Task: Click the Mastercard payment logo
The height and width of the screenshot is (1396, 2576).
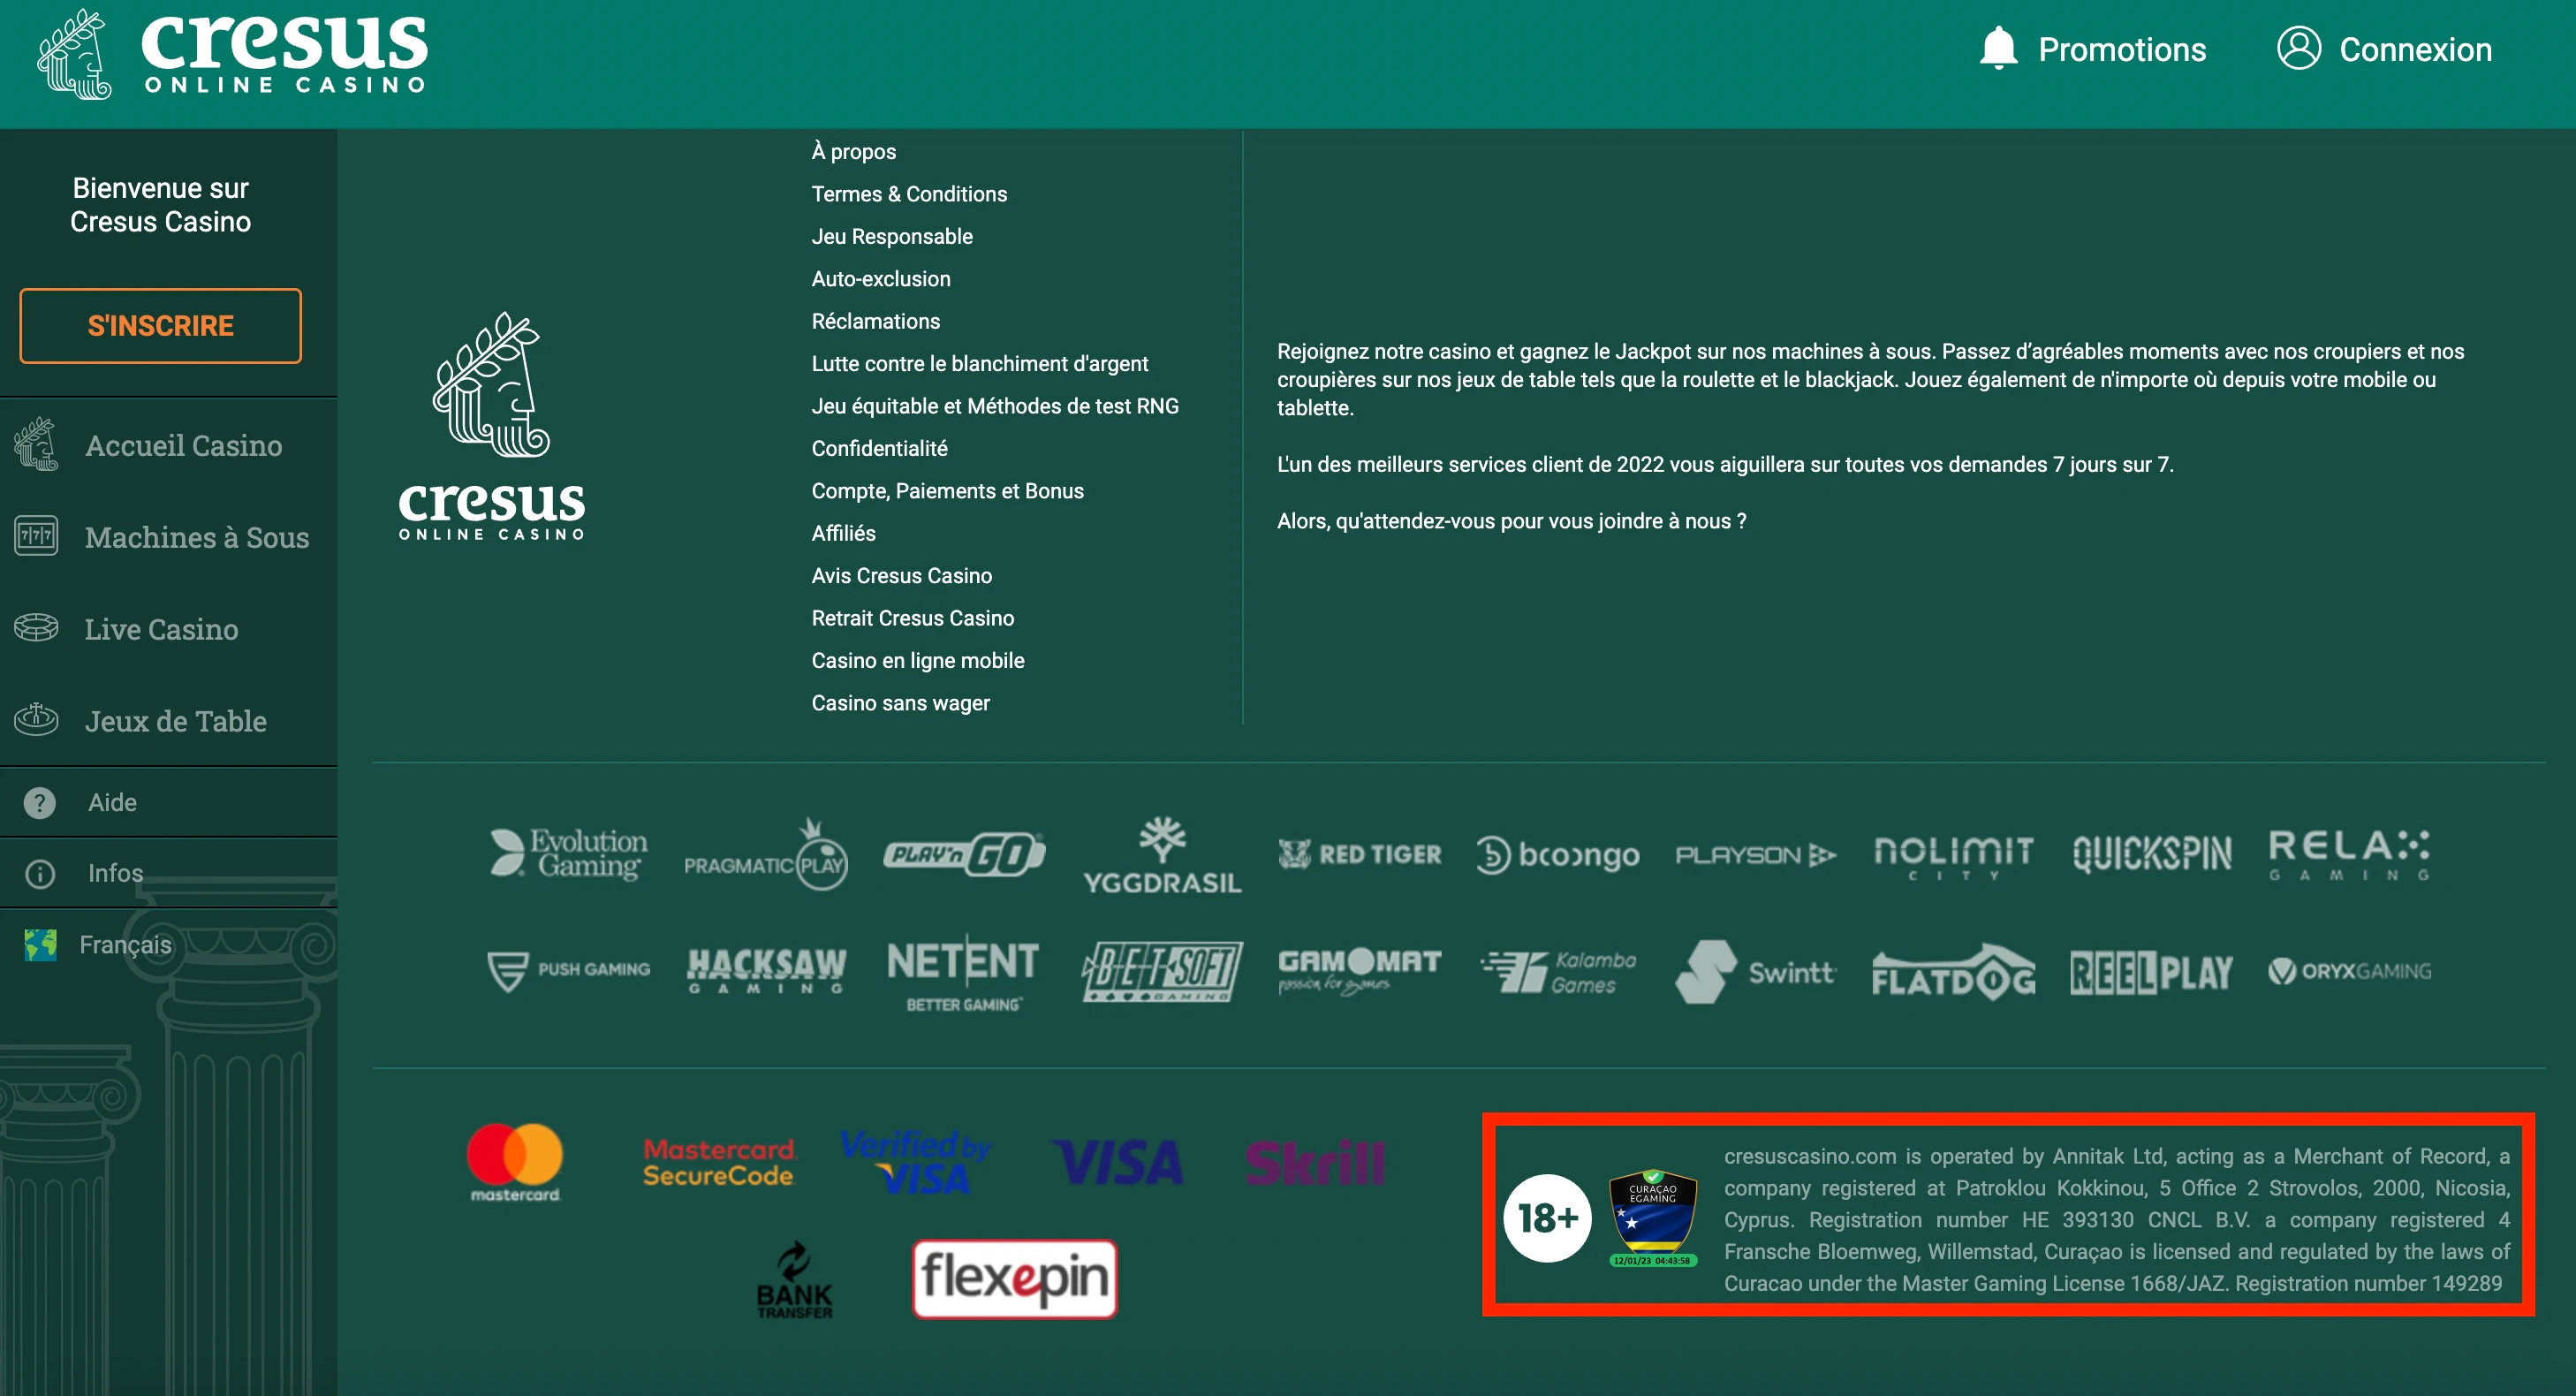Action: coord(515,1162)
